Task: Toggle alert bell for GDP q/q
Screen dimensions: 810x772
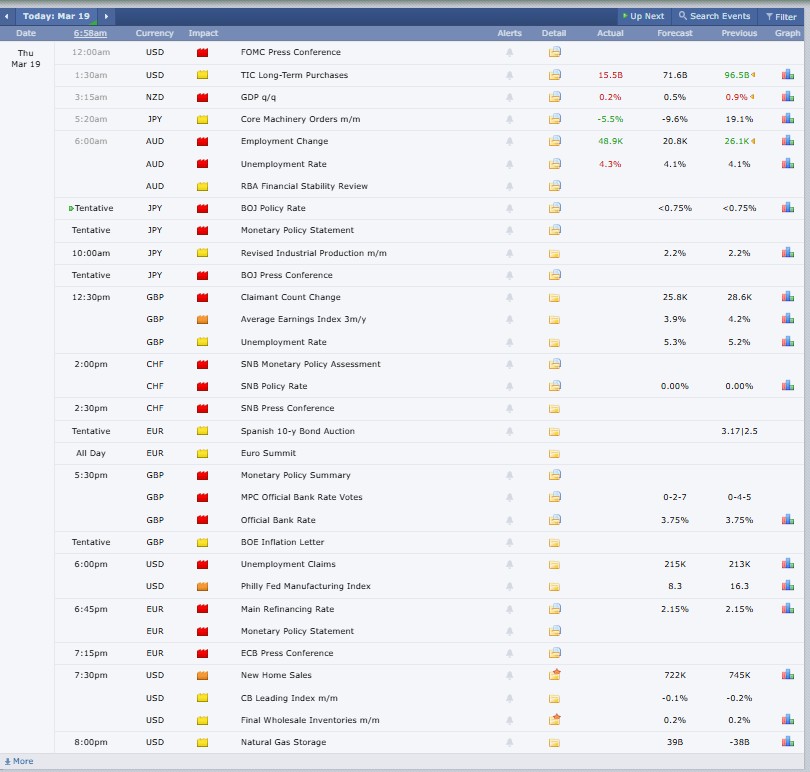Action: 509,97
